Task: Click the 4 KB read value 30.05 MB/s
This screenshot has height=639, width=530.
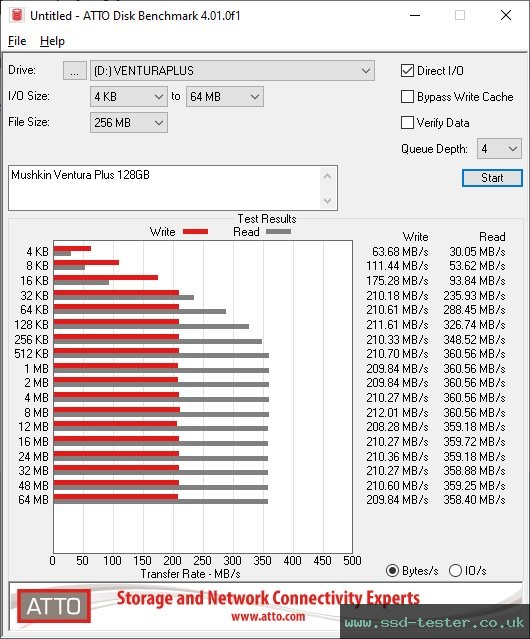Action: point(477,252)
